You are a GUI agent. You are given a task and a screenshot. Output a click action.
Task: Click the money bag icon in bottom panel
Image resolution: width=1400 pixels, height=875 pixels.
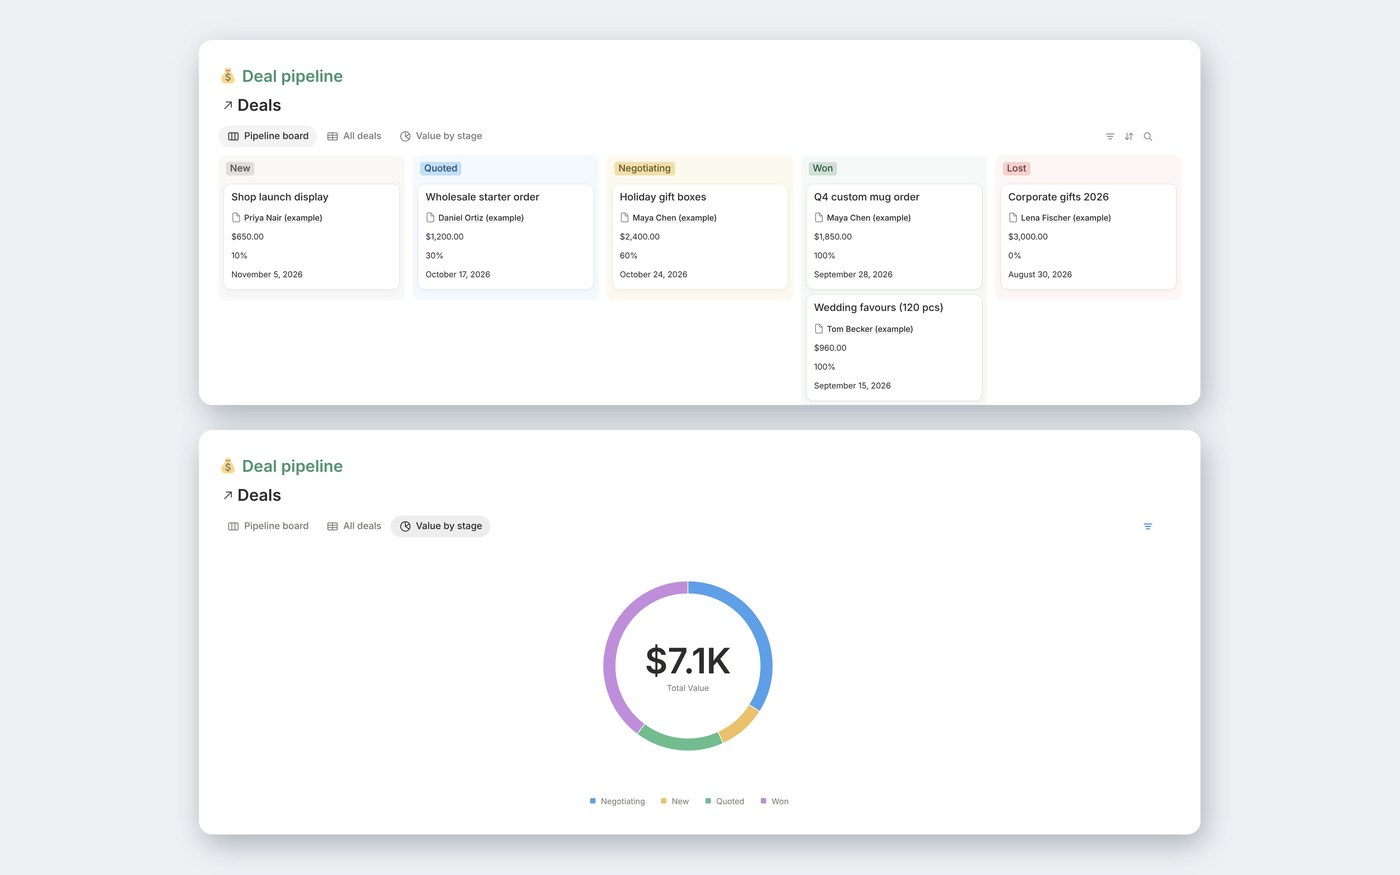[228, 466]
